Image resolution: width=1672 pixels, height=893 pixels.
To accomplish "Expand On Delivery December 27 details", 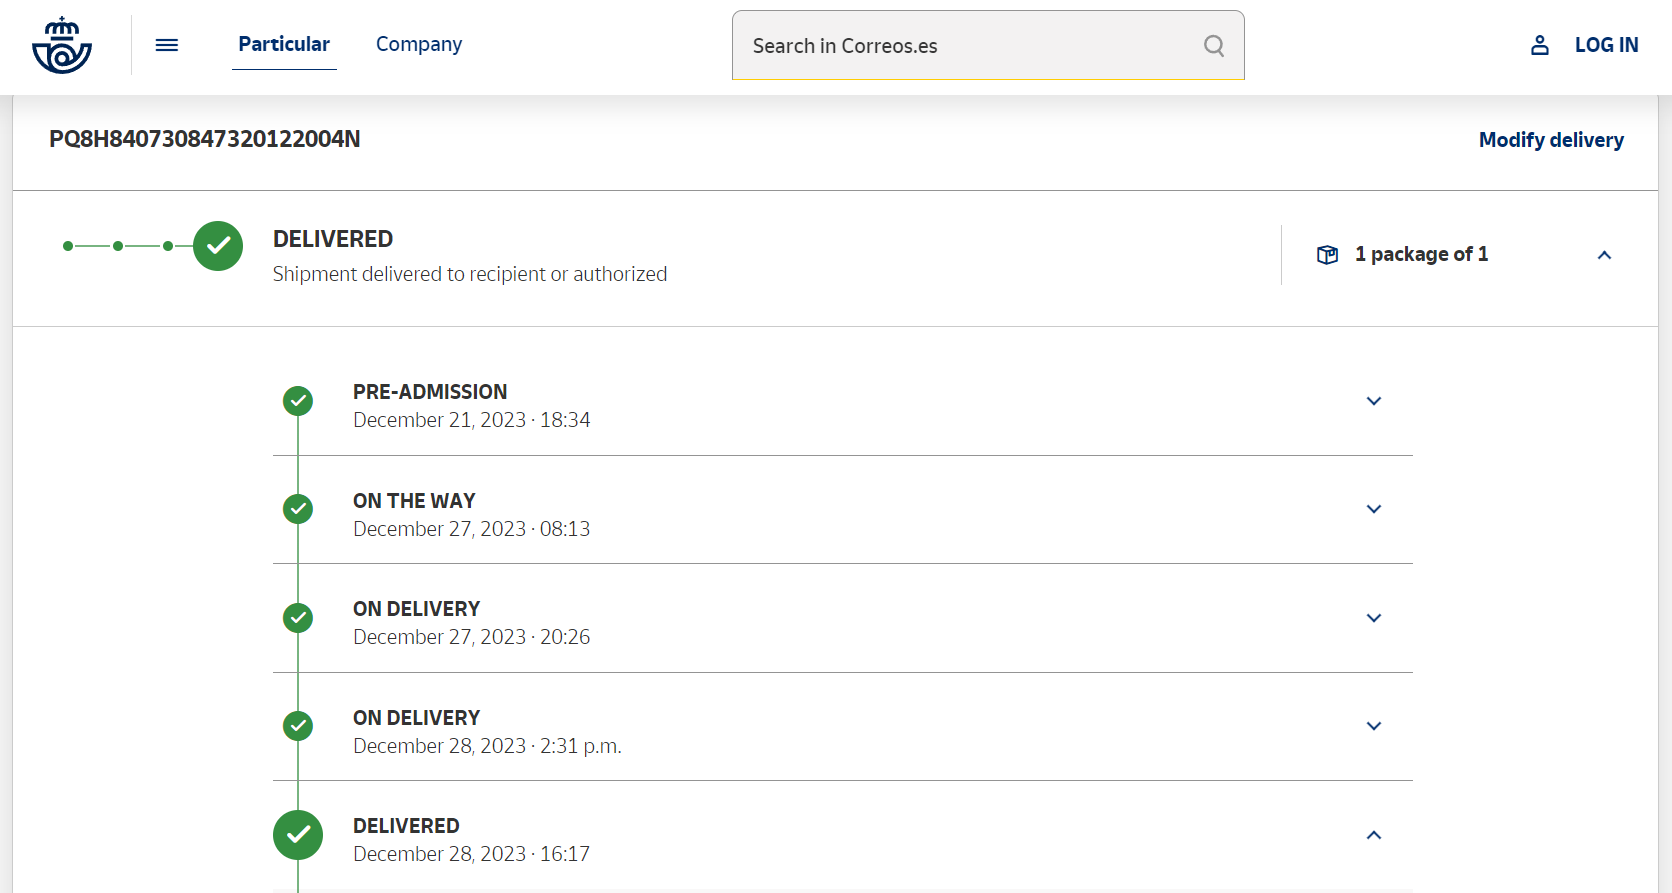I will pyautogui.click(x=1374, y=618).
